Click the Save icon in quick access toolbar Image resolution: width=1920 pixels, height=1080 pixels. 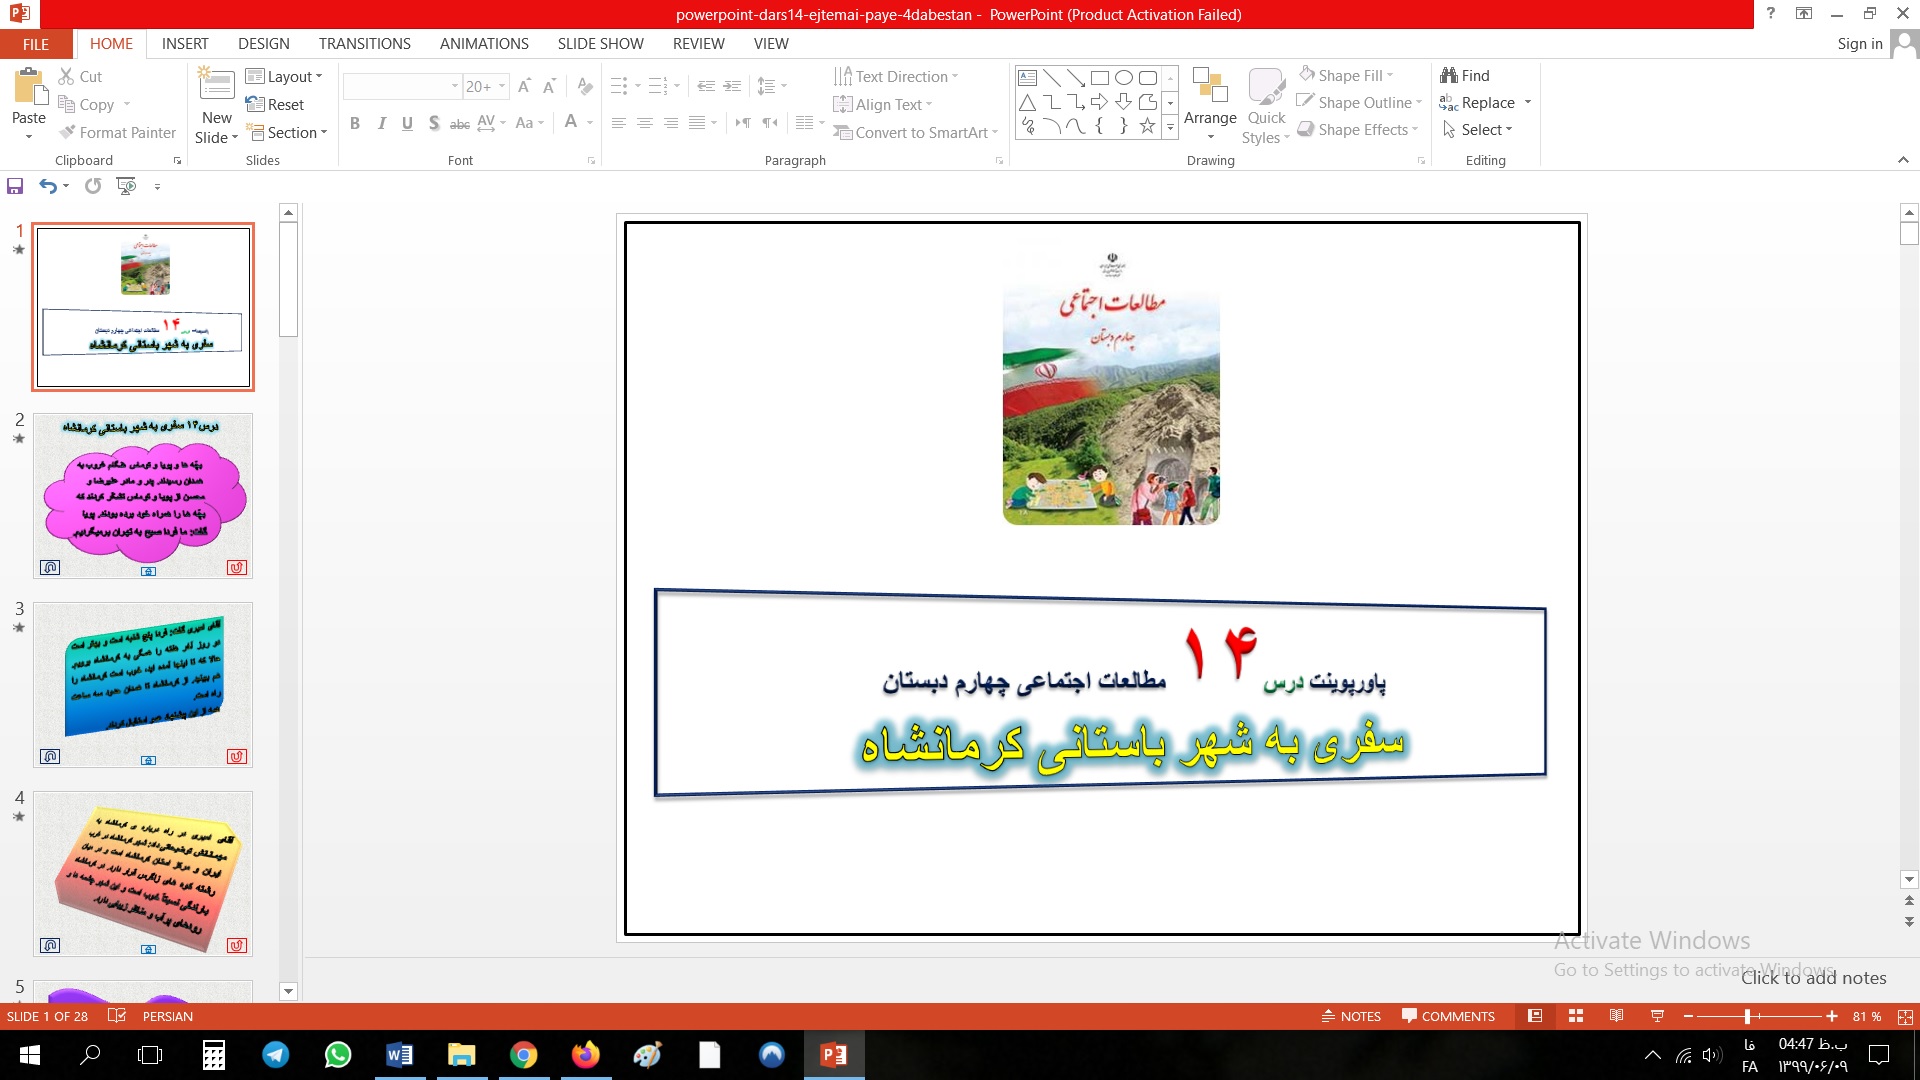(15, 186)
